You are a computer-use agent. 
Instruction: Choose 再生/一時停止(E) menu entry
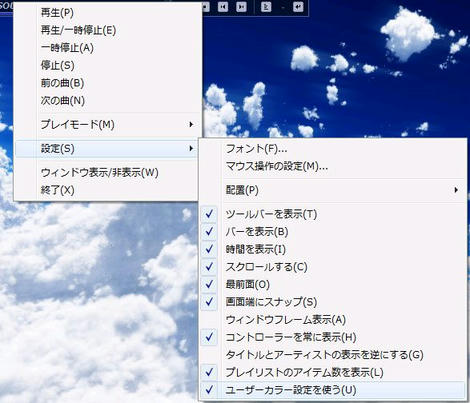point(107,30)
